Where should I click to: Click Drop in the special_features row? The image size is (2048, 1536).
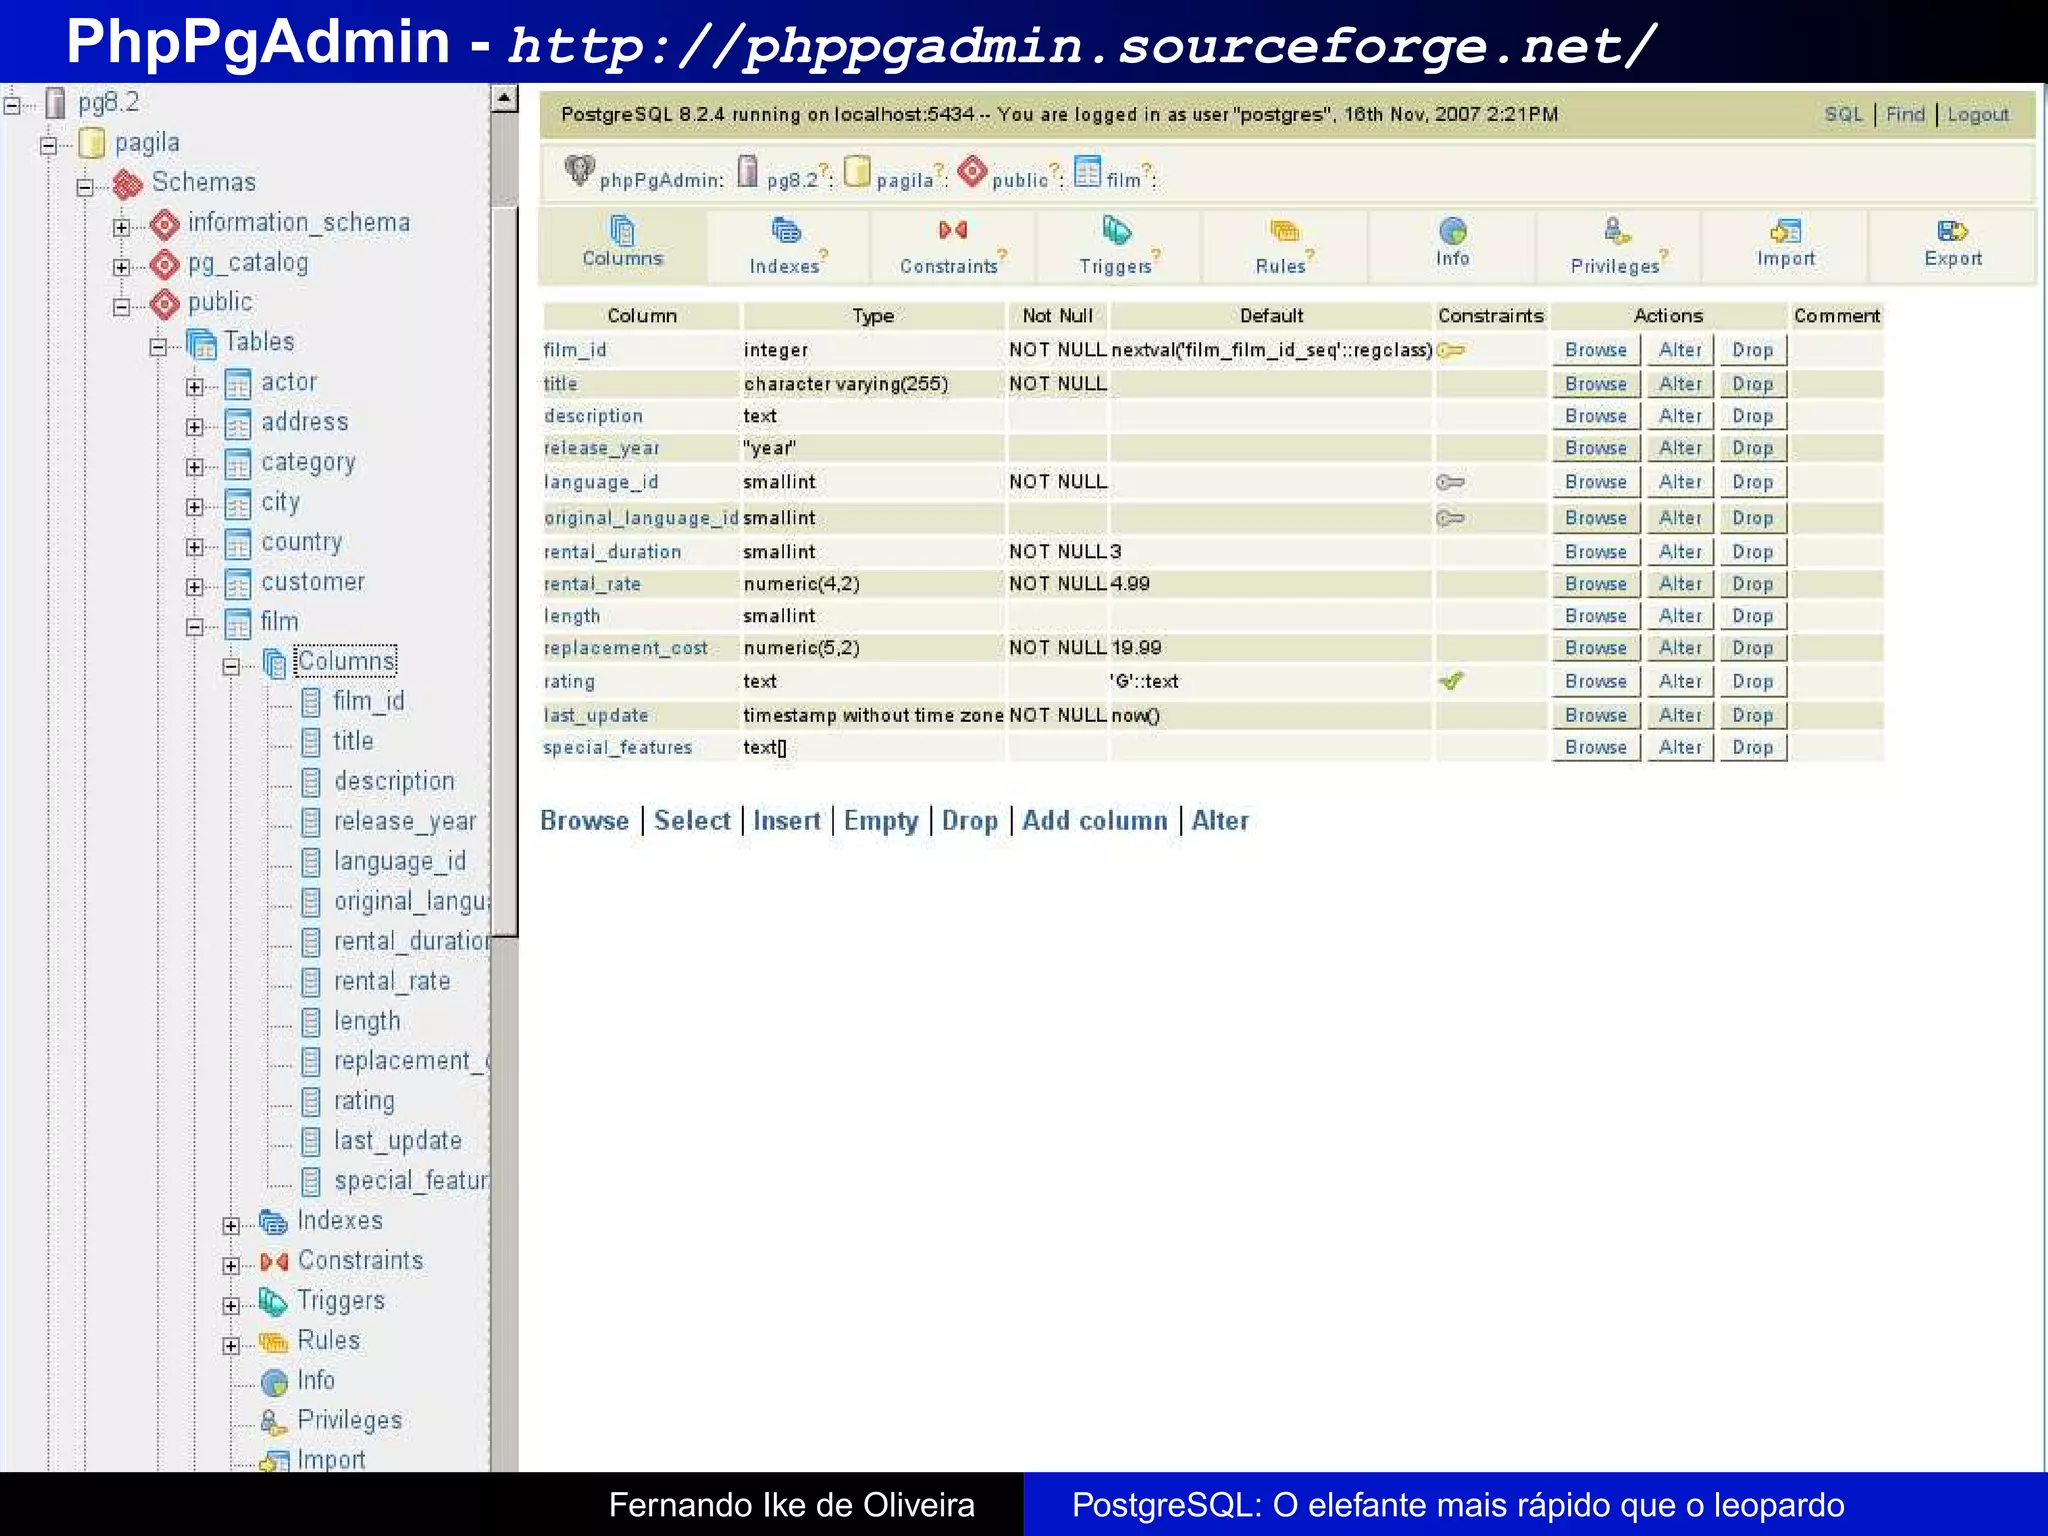point(1752,747)
